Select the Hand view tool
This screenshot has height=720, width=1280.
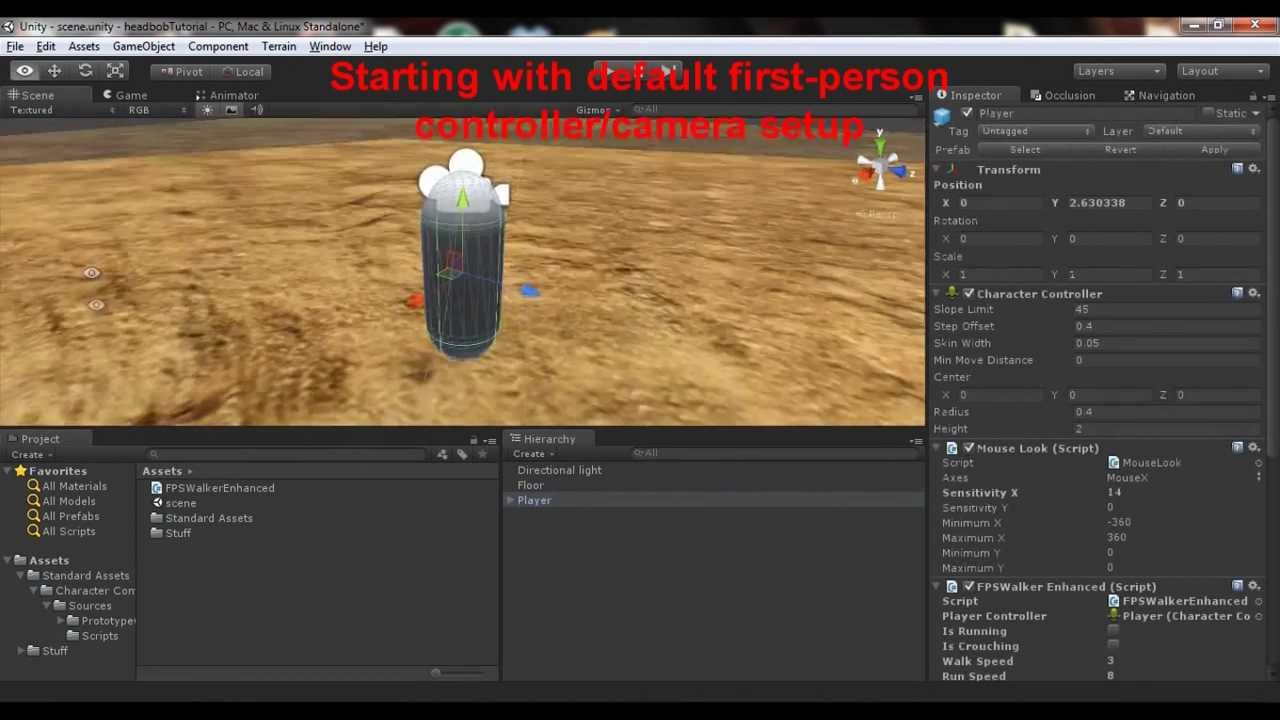24,71
